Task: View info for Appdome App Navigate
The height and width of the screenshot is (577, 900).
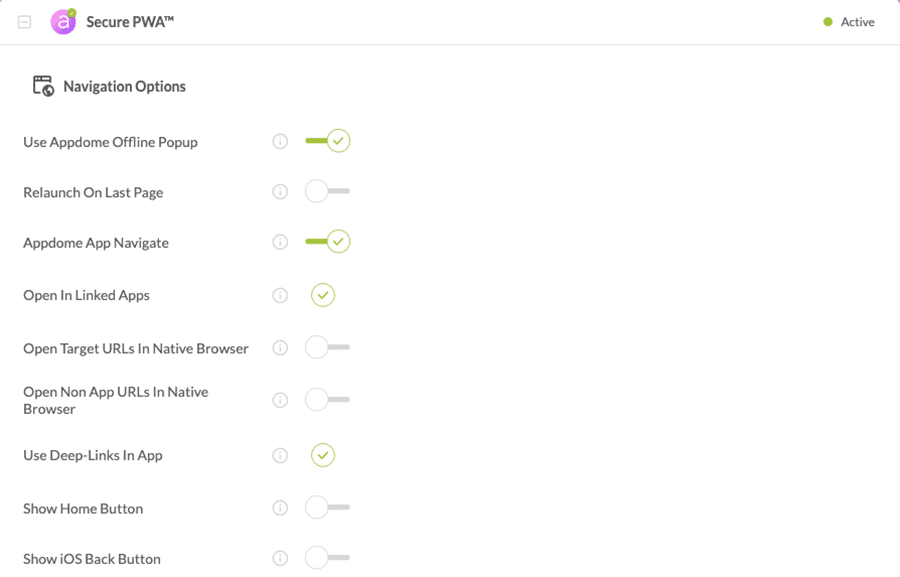Action: [x=280, y=242]
